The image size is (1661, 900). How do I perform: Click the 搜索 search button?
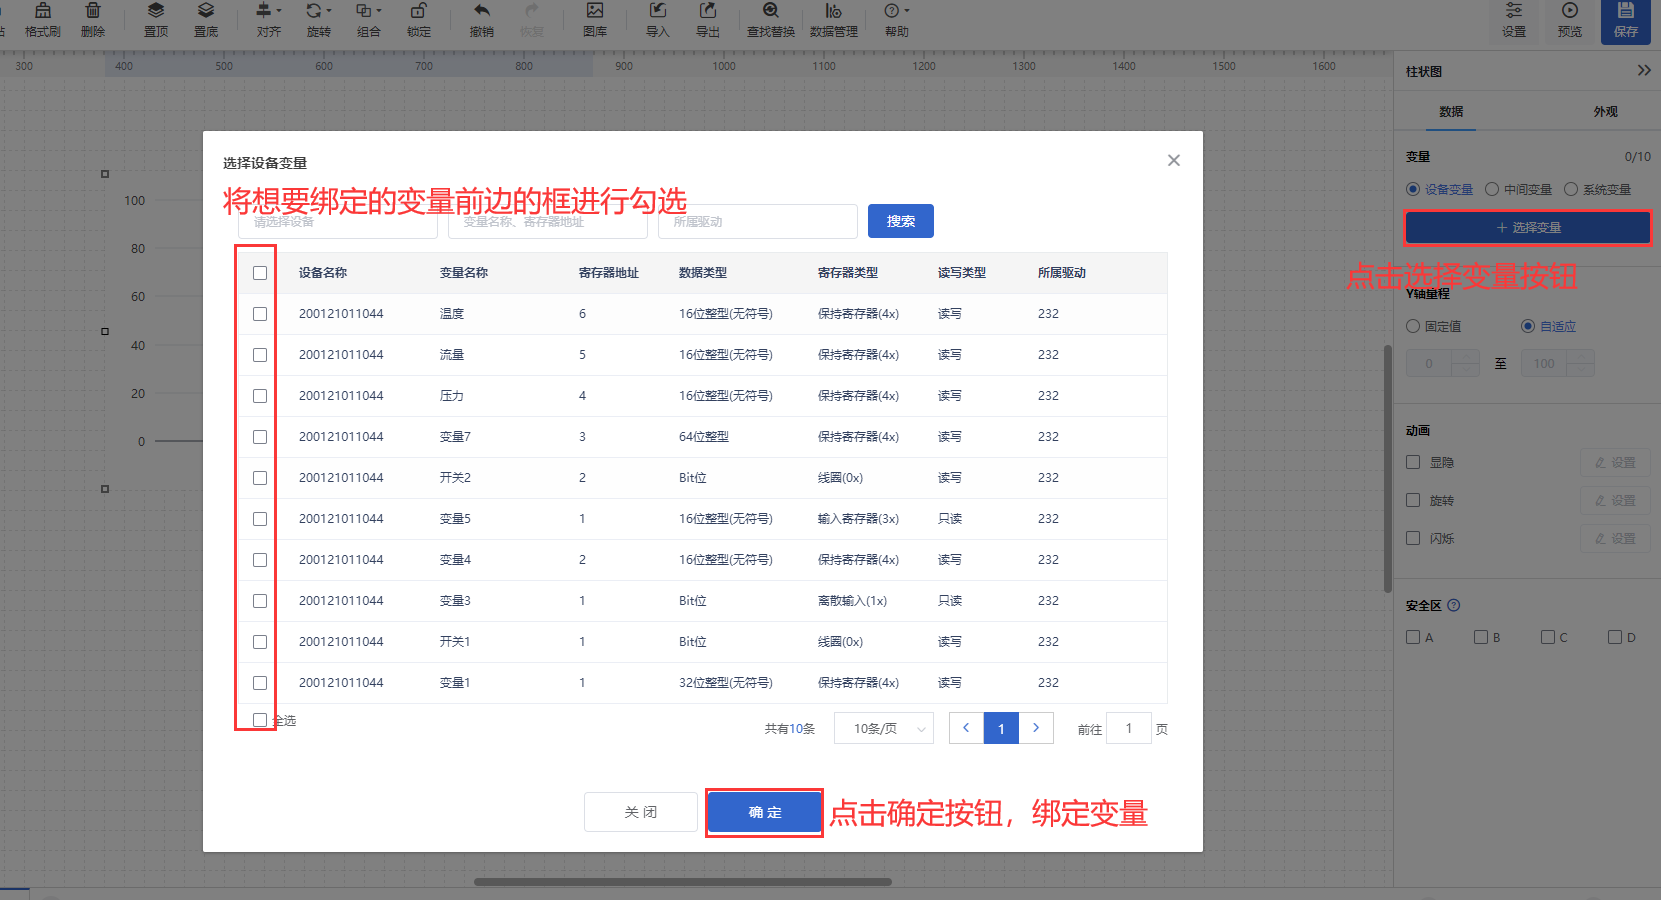(x=901, y=221)
